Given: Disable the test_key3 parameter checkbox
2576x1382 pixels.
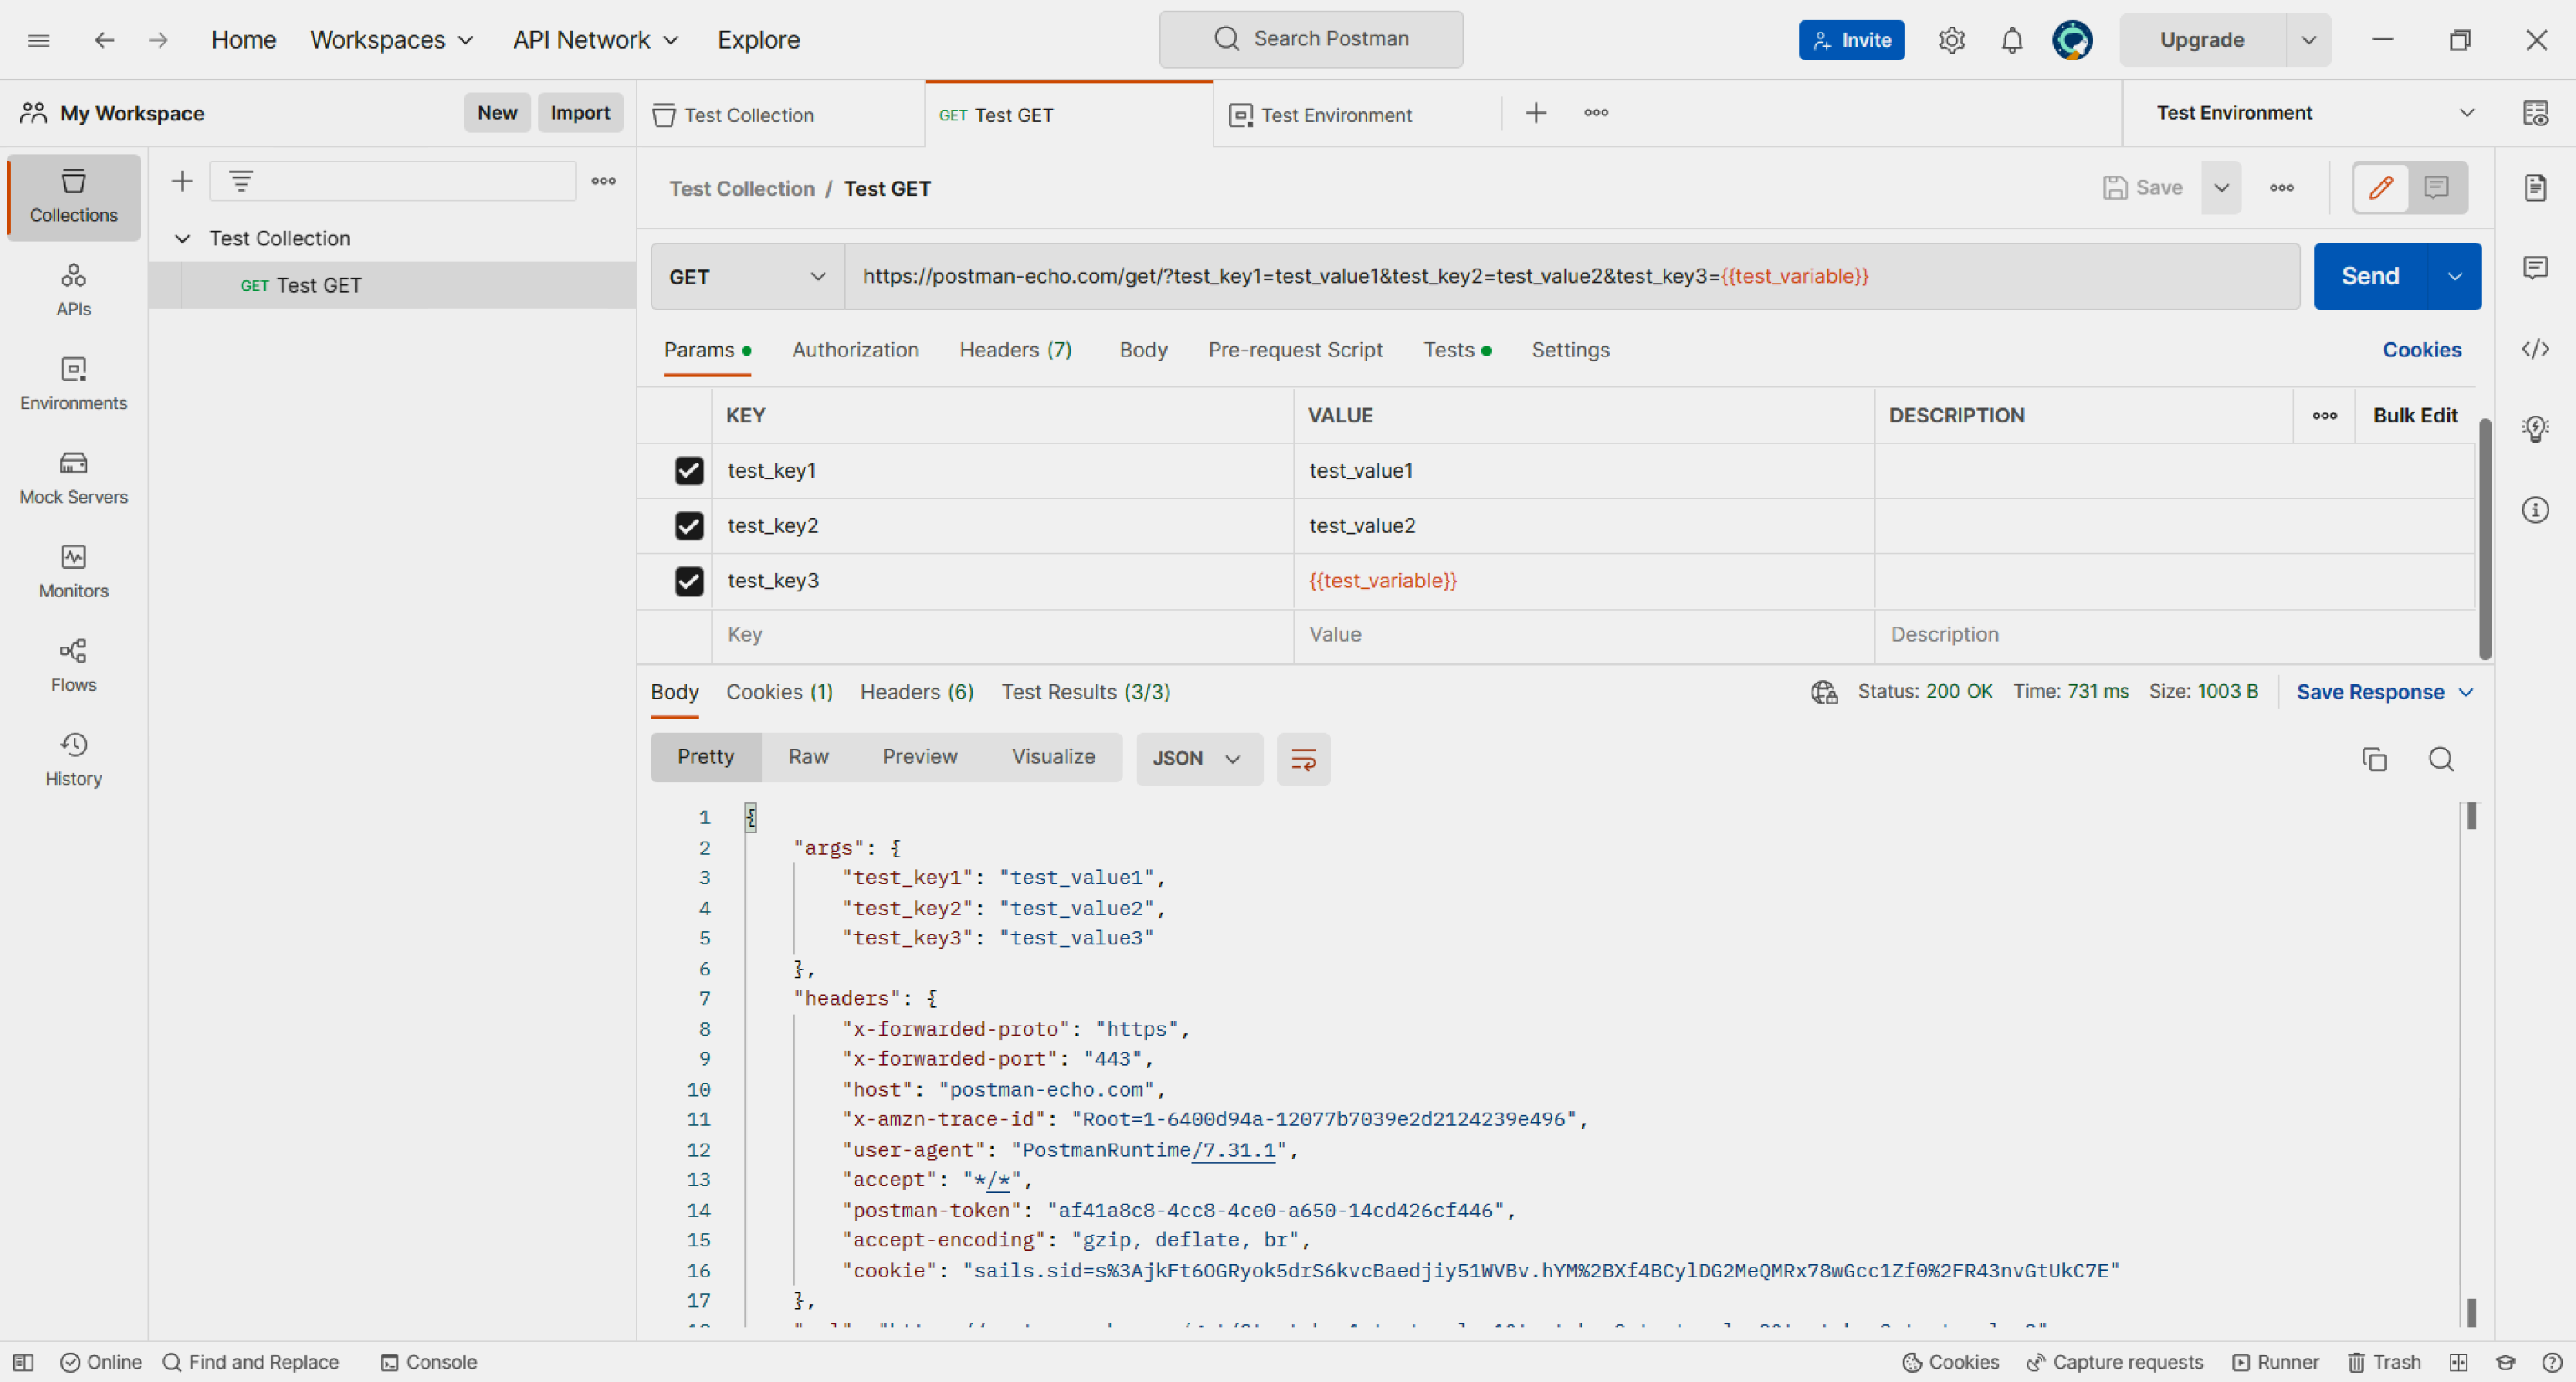Looking at the screenshot, I should [688, 581].
